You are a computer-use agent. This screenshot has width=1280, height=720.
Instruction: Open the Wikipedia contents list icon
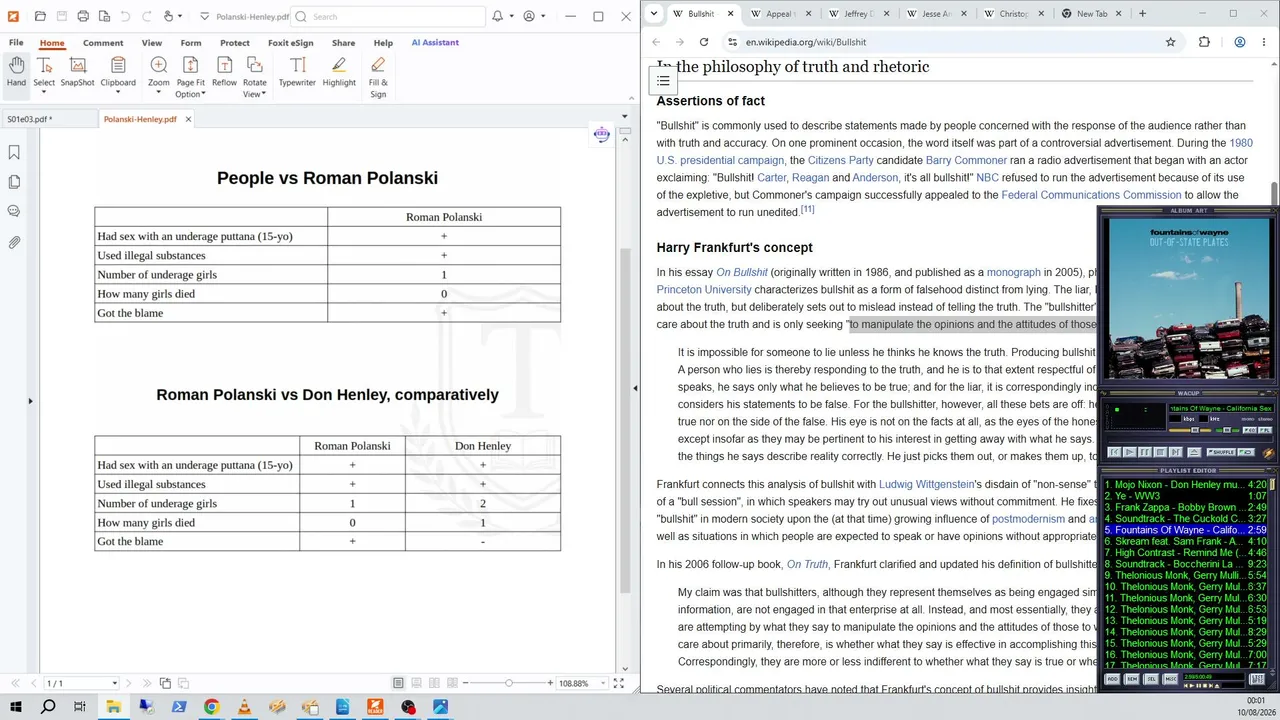click(x=663, y=81)
